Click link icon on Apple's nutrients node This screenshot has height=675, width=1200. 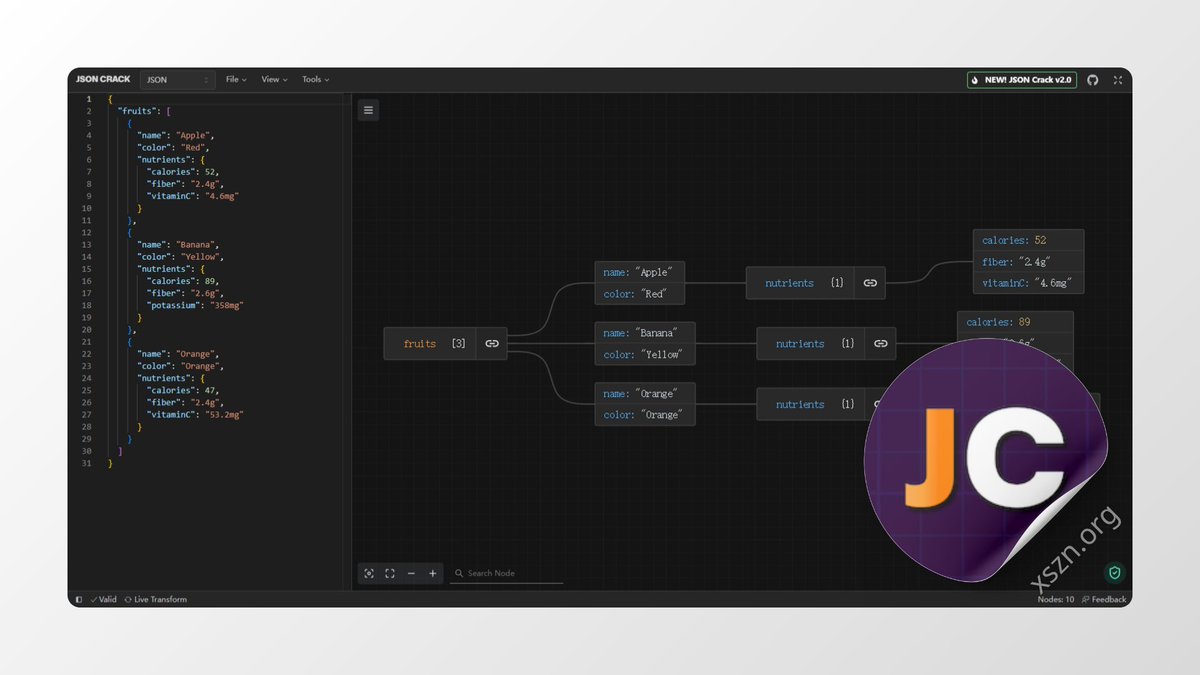click(870, 283)
